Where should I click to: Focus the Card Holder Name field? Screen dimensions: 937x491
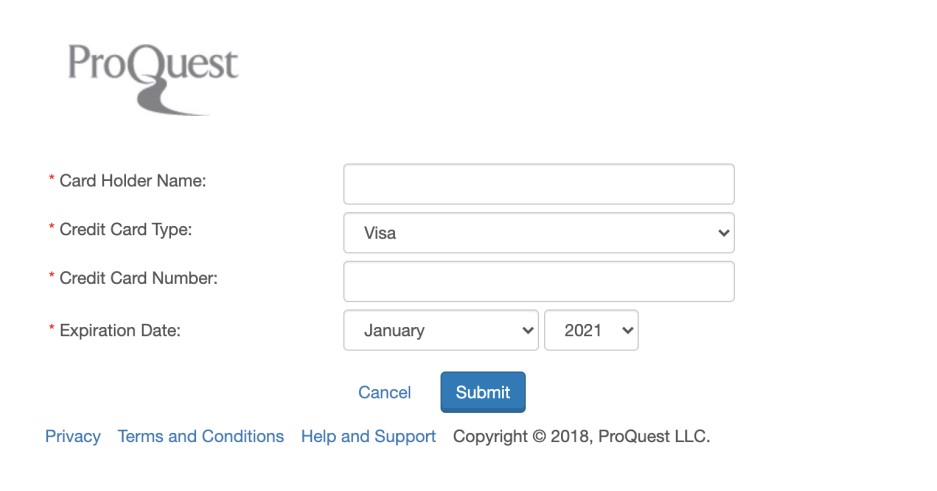coord(538,184)
